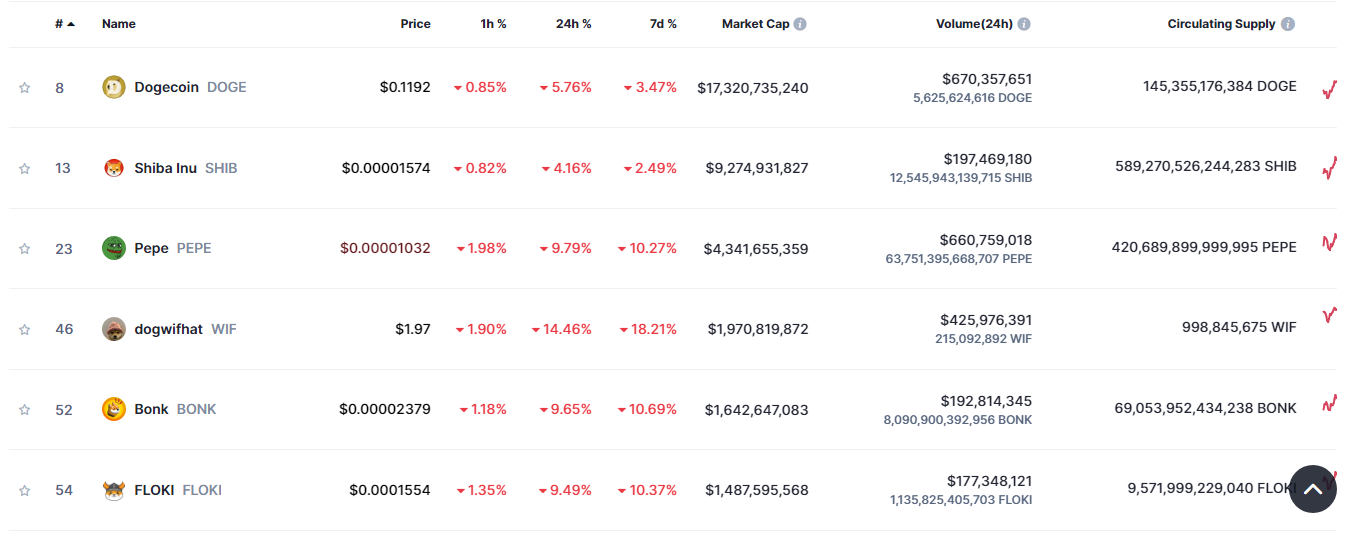Click dogwifhat market cap $1,970,819,872
This screenshot has width=1345, height=533.
point(758,329)
